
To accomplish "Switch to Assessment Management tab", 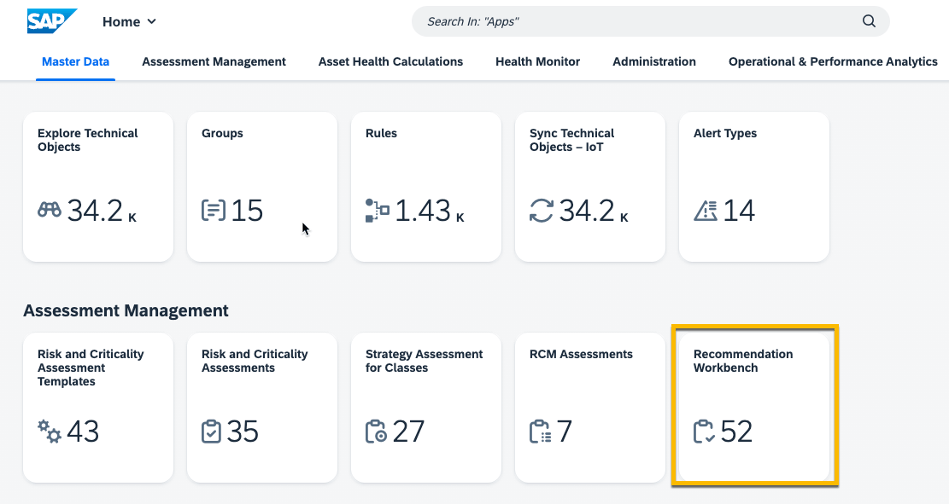I will click(x=214, y=62).
